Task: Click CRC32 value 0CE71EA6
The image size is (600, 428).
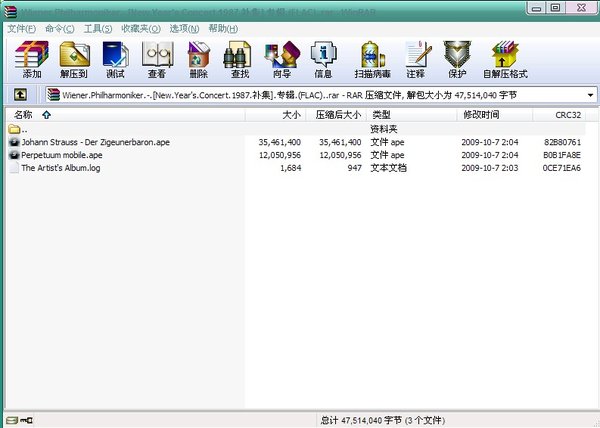Action: click(562, 168)
